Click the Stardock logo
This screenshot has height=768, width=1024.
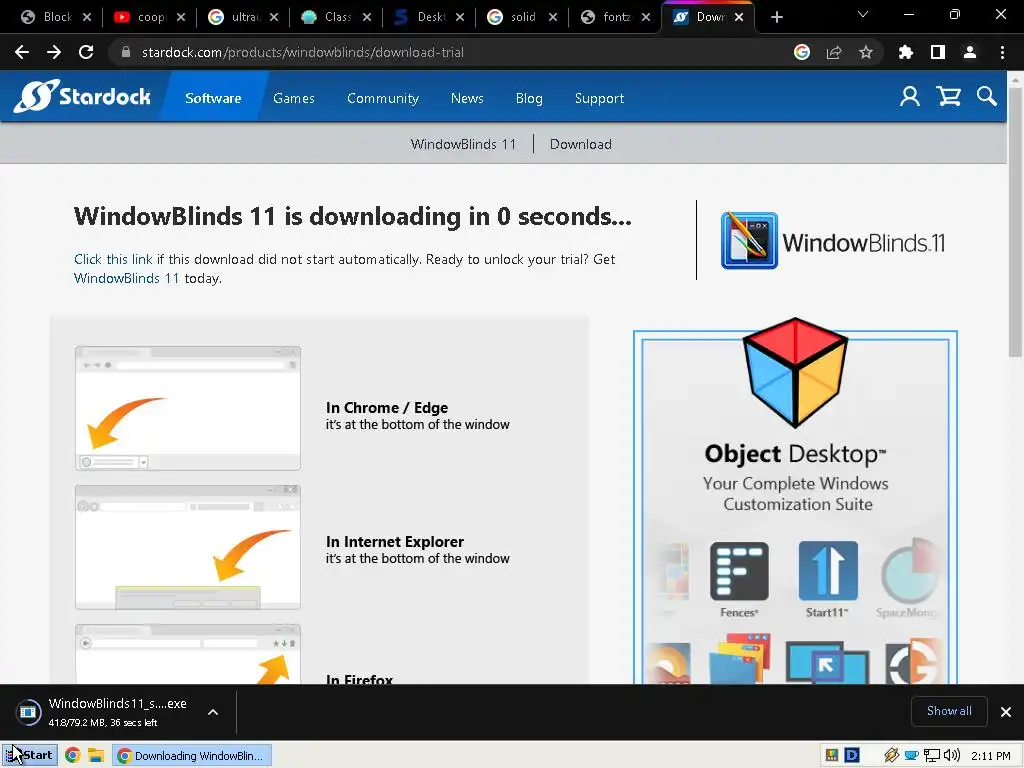click(x=82, y=97)
